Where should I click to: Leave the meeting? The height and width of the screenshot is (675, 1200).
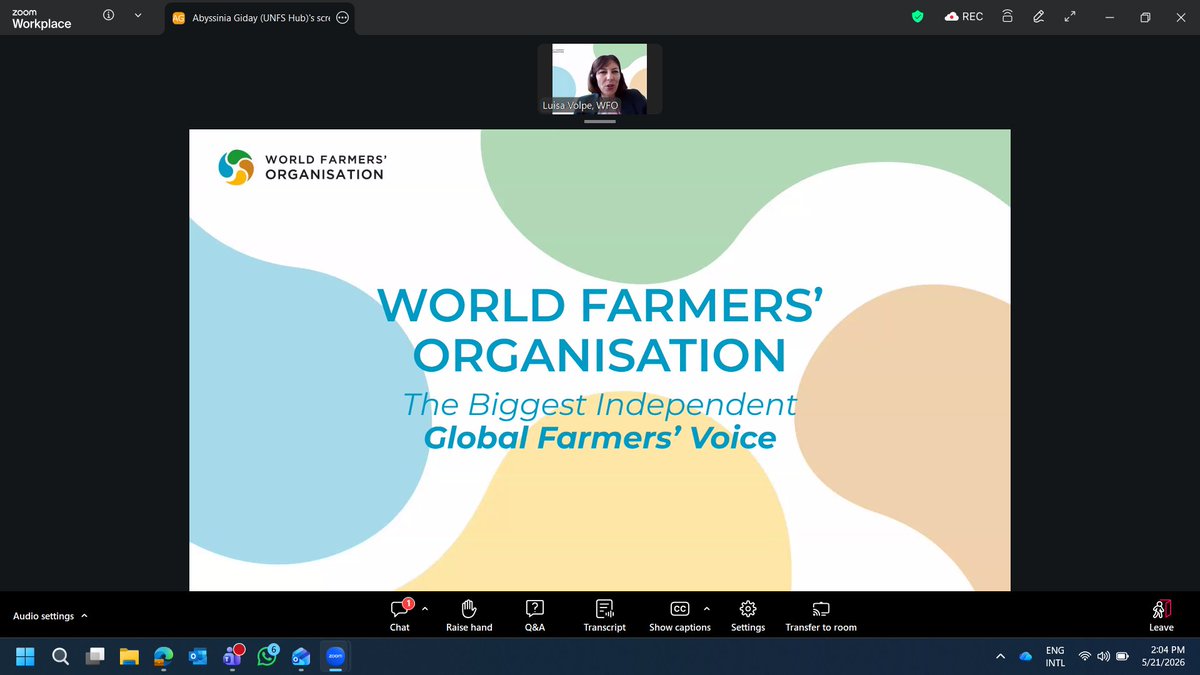pyautogui.click(x=1161, y=615)
